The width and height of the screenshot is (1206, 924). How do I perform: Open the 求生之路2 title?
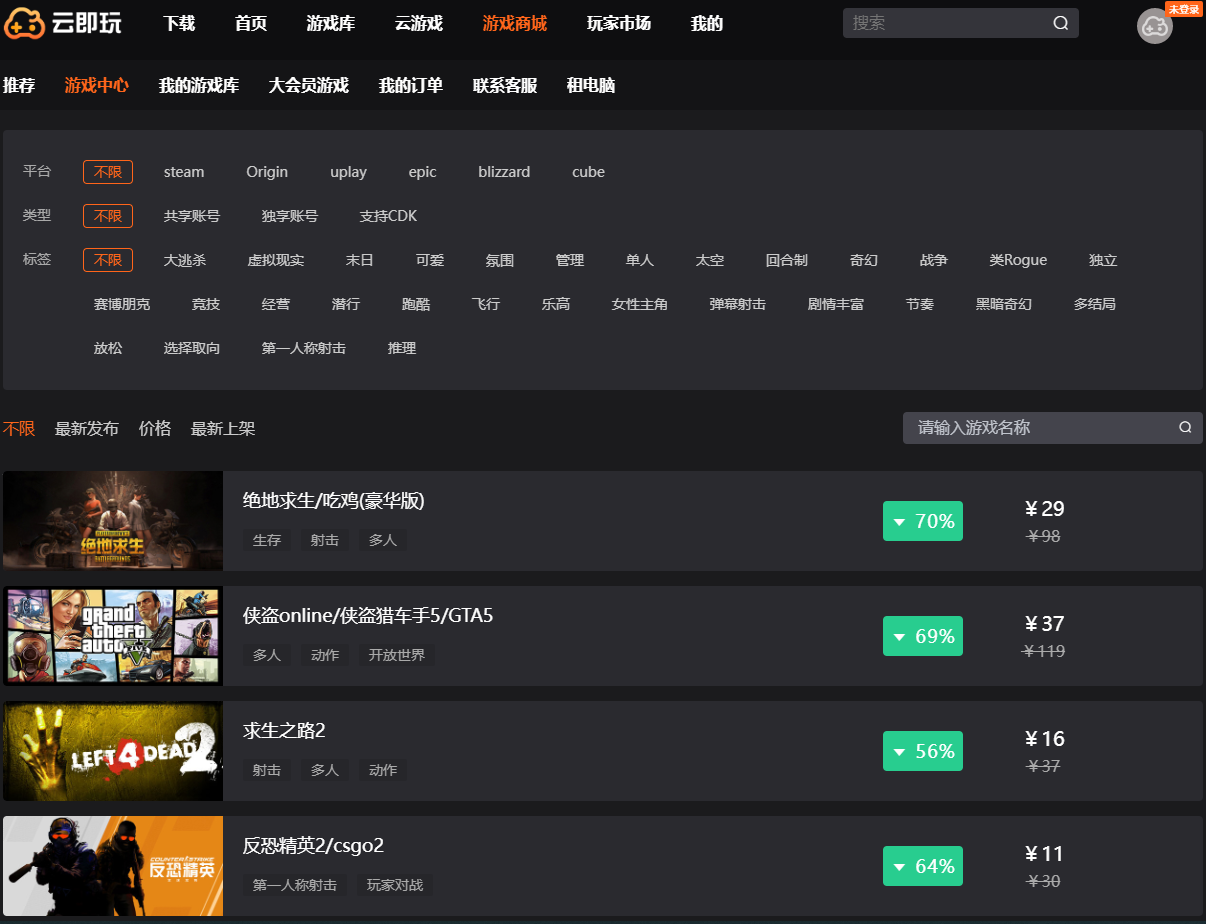[284, 731]
